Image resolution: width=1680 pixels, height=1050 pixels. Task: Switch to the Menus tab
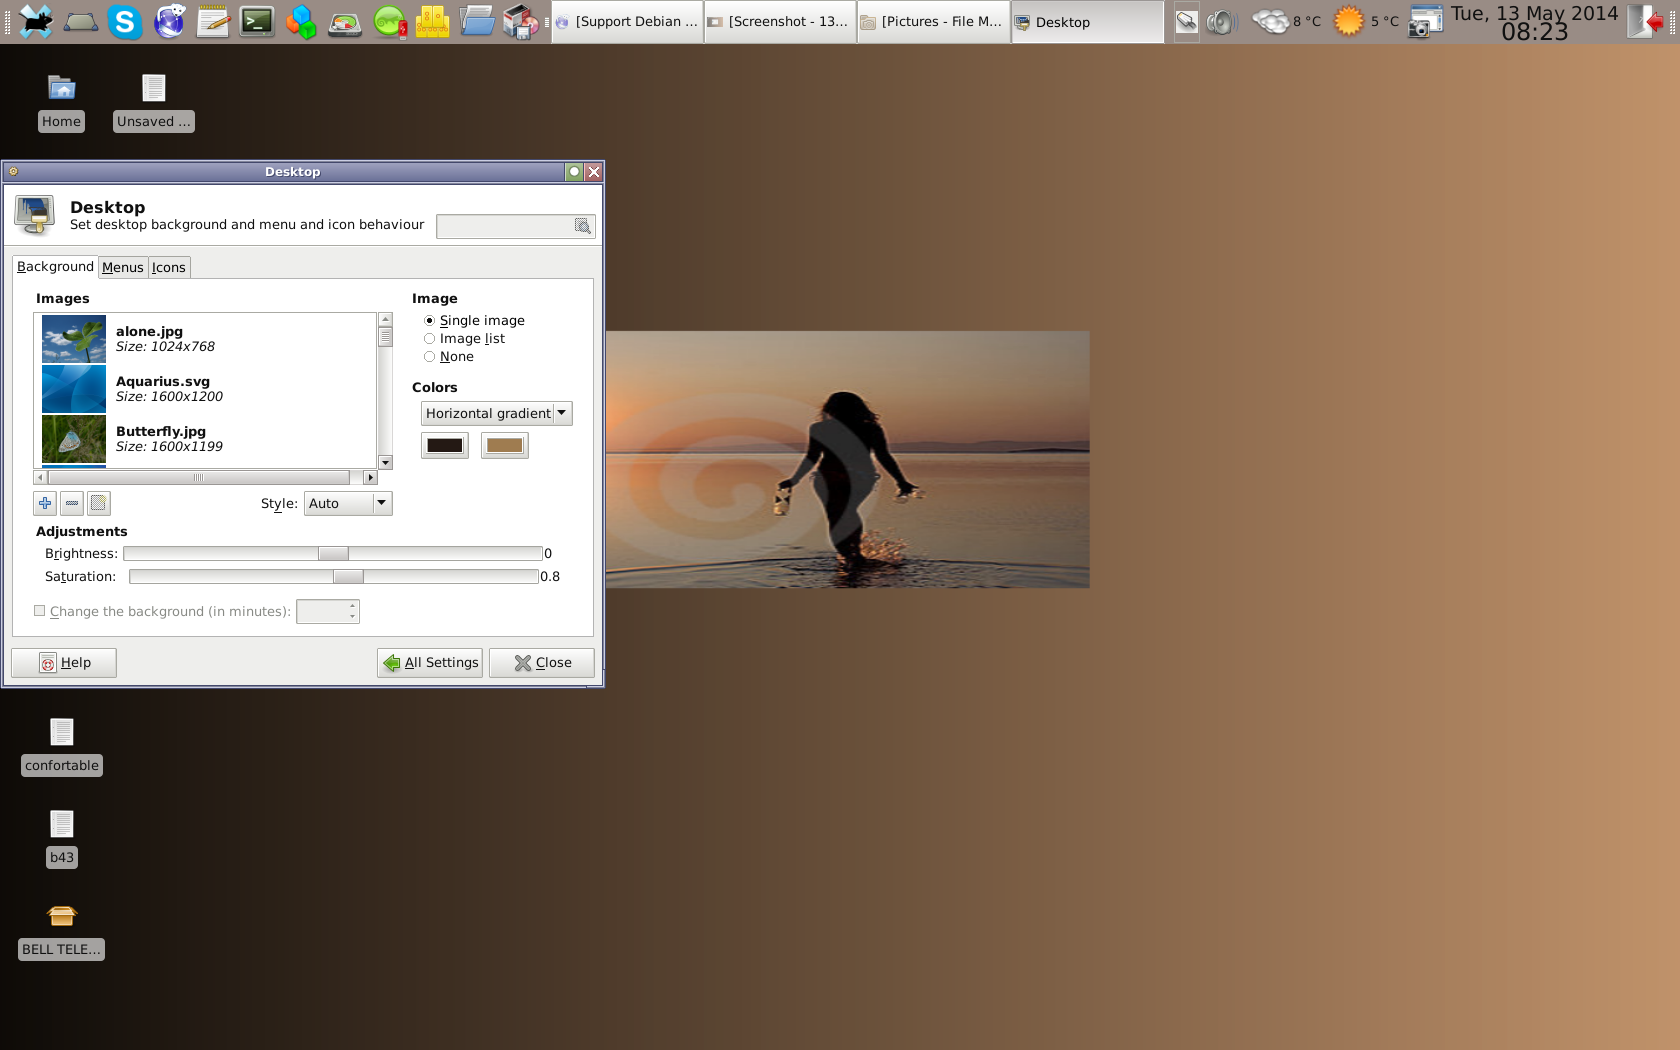[x=123, y=267]
